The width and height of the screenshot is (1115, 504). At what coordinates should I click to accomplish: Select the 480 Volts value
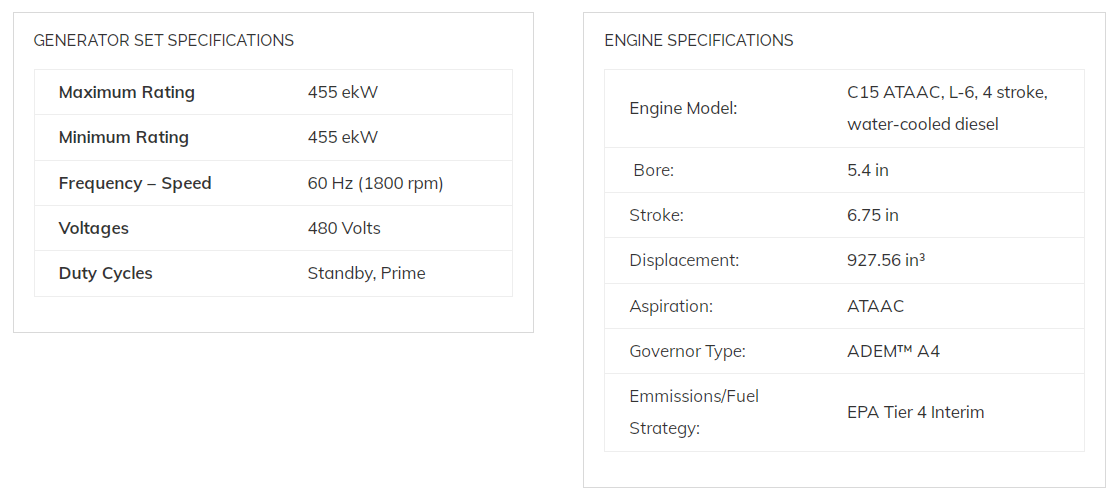pos(344,228)
